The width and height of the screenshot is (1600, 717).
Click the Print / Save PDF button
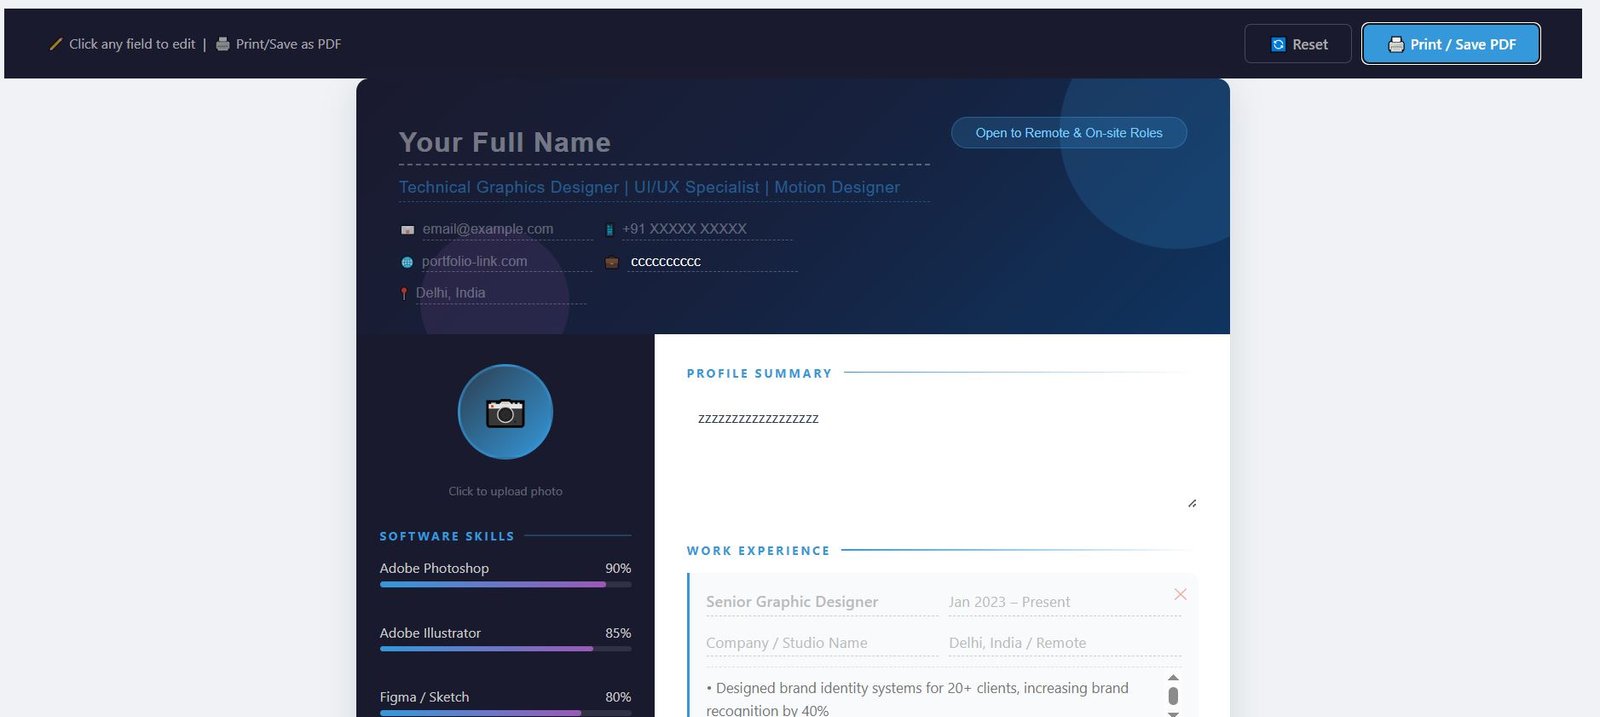1450,44
